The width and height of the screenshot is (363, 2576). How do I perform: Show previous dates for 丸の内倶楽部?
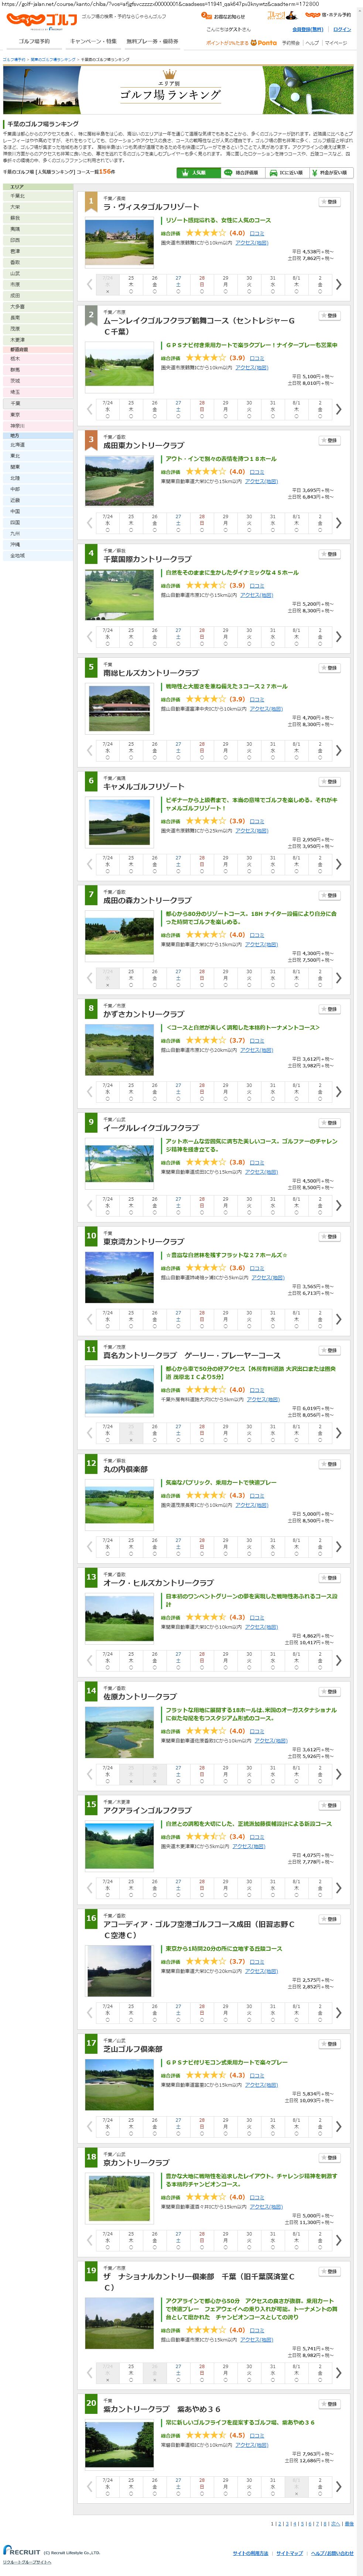coord(89,1547)
